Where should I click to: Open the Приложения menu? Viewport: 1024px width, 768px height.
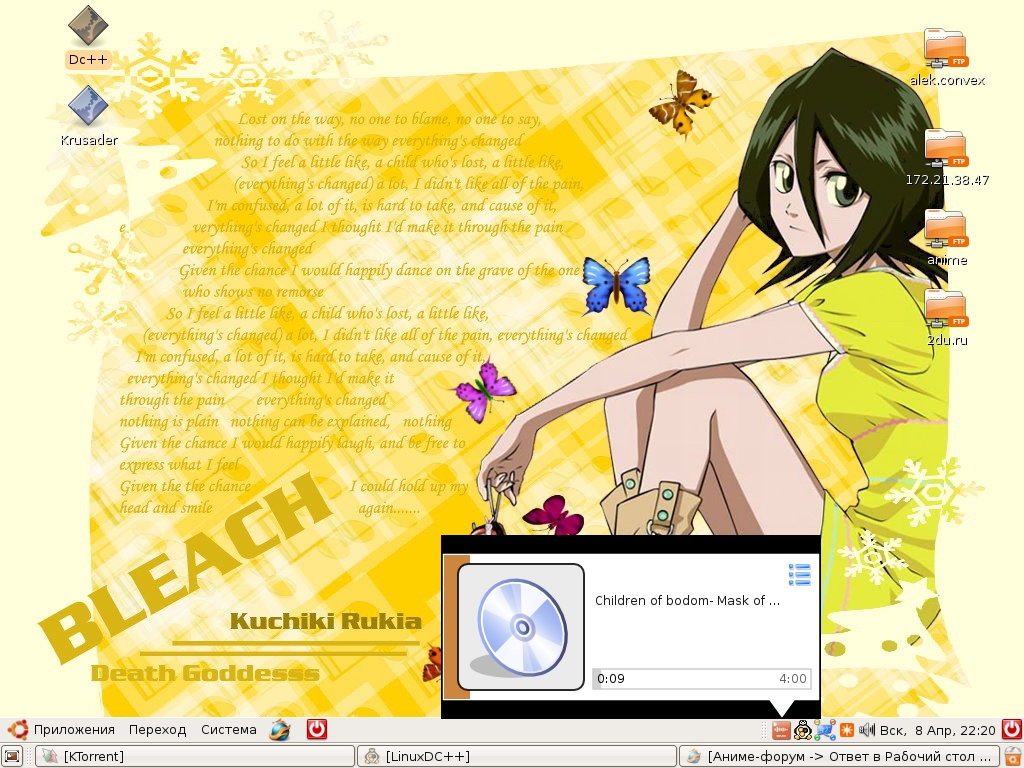pyautogui.click(x=74, y=730)
